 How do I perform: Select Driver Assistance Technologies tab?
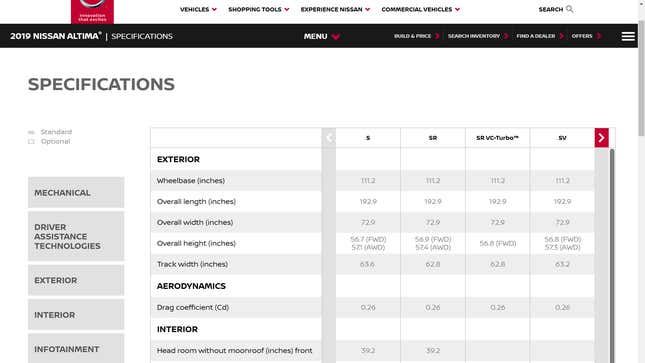pyautogui.click(x=76, y=236)
